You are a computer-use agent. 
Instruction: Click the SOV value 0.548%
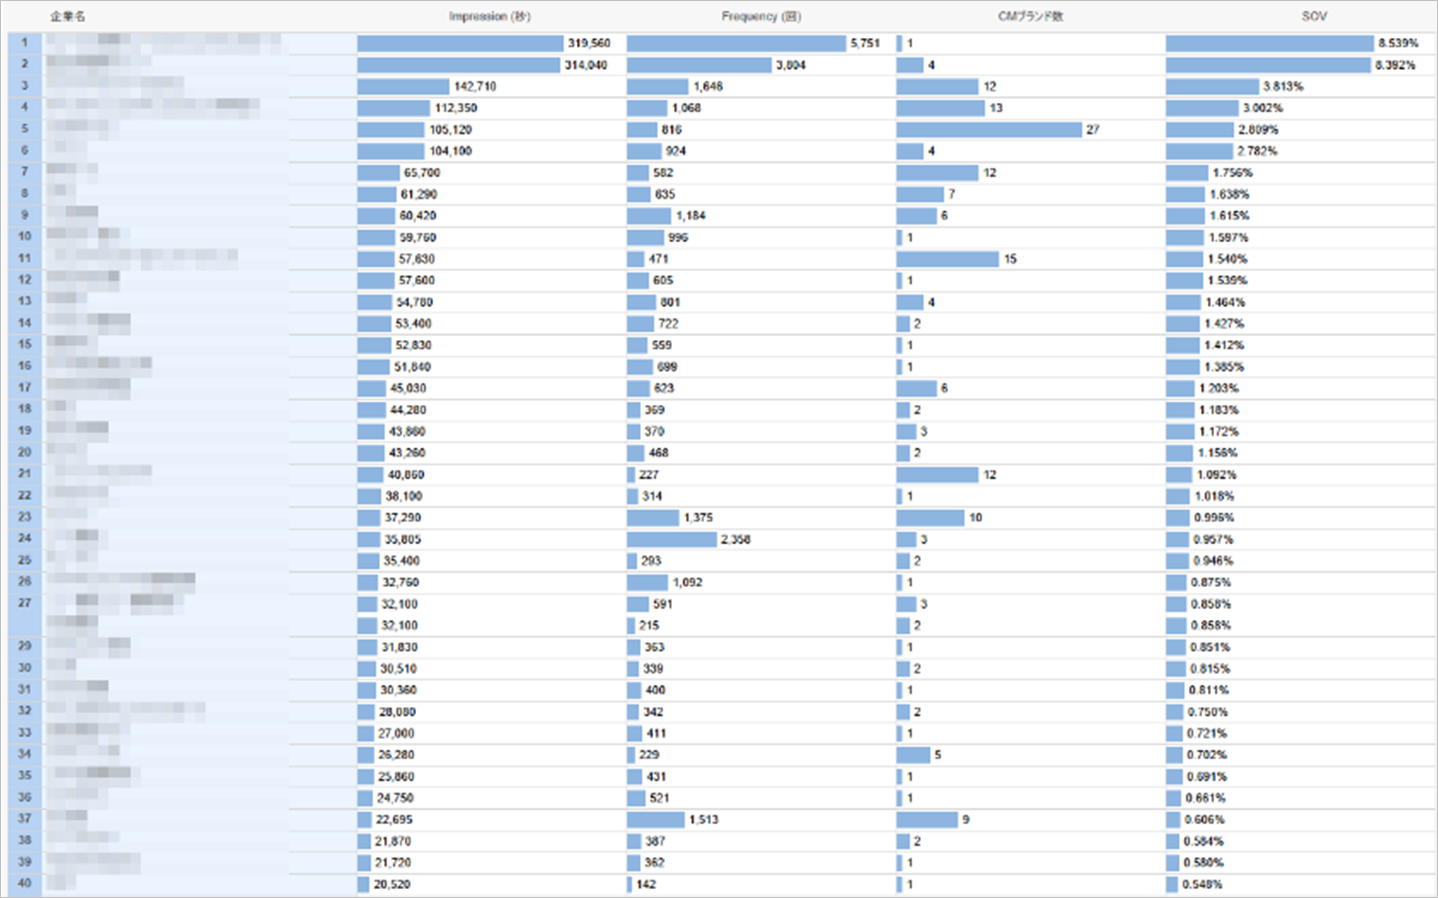[1202, 884]
